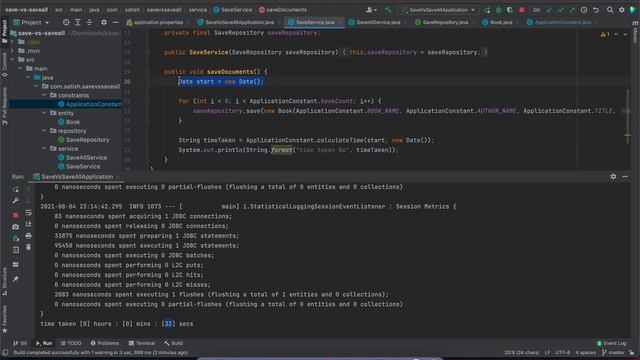The image size is (640, 360).
Task: Click the red Stop button in top toolbar
Action: click(522, 10)
